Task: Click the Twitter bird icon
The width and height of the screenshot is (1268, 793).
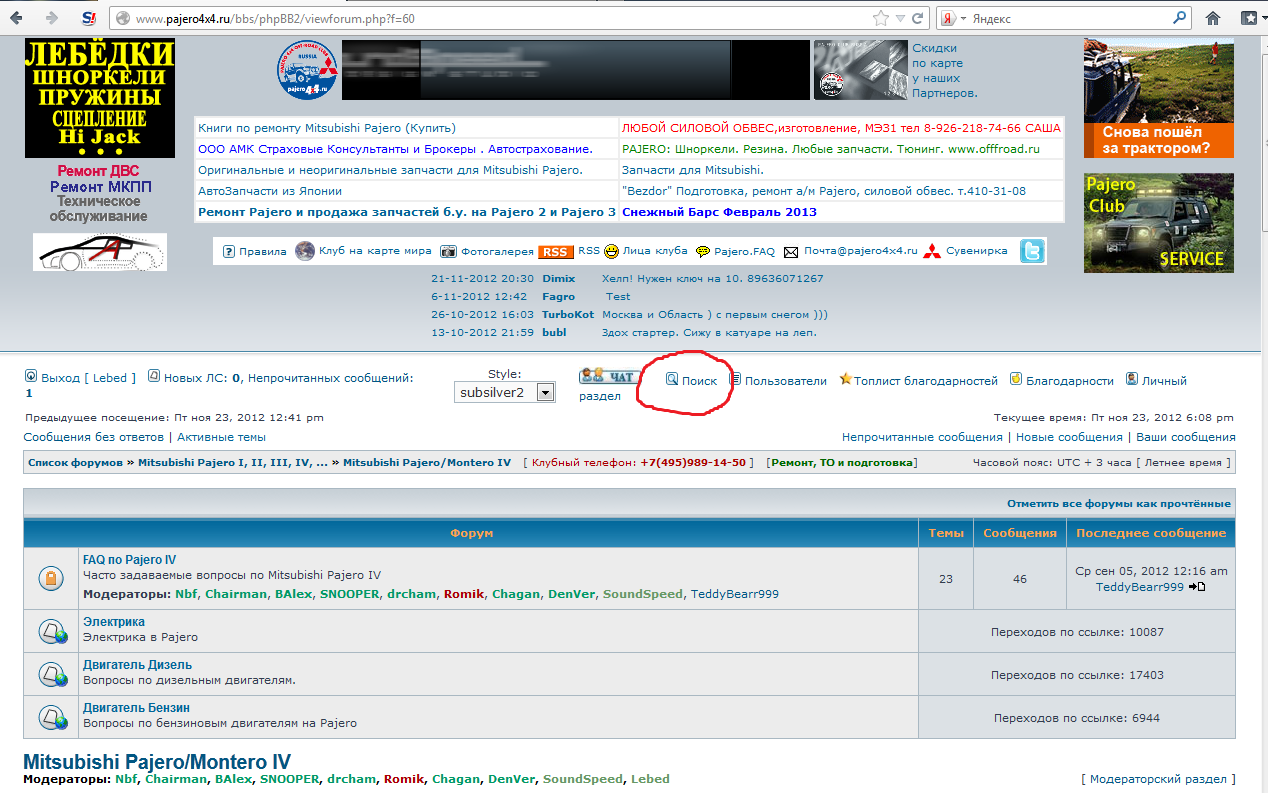Action: point(1031,251)
